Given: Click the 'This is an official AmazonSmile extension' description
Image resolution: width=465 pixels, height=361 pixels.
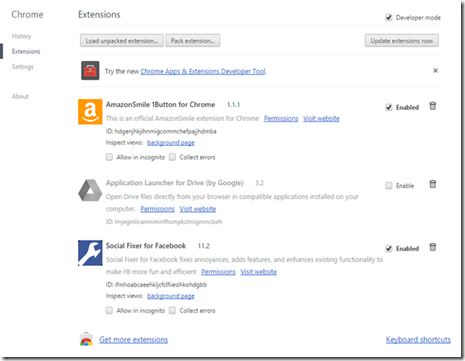Looking at the screenshot, I should pos(182,118).
